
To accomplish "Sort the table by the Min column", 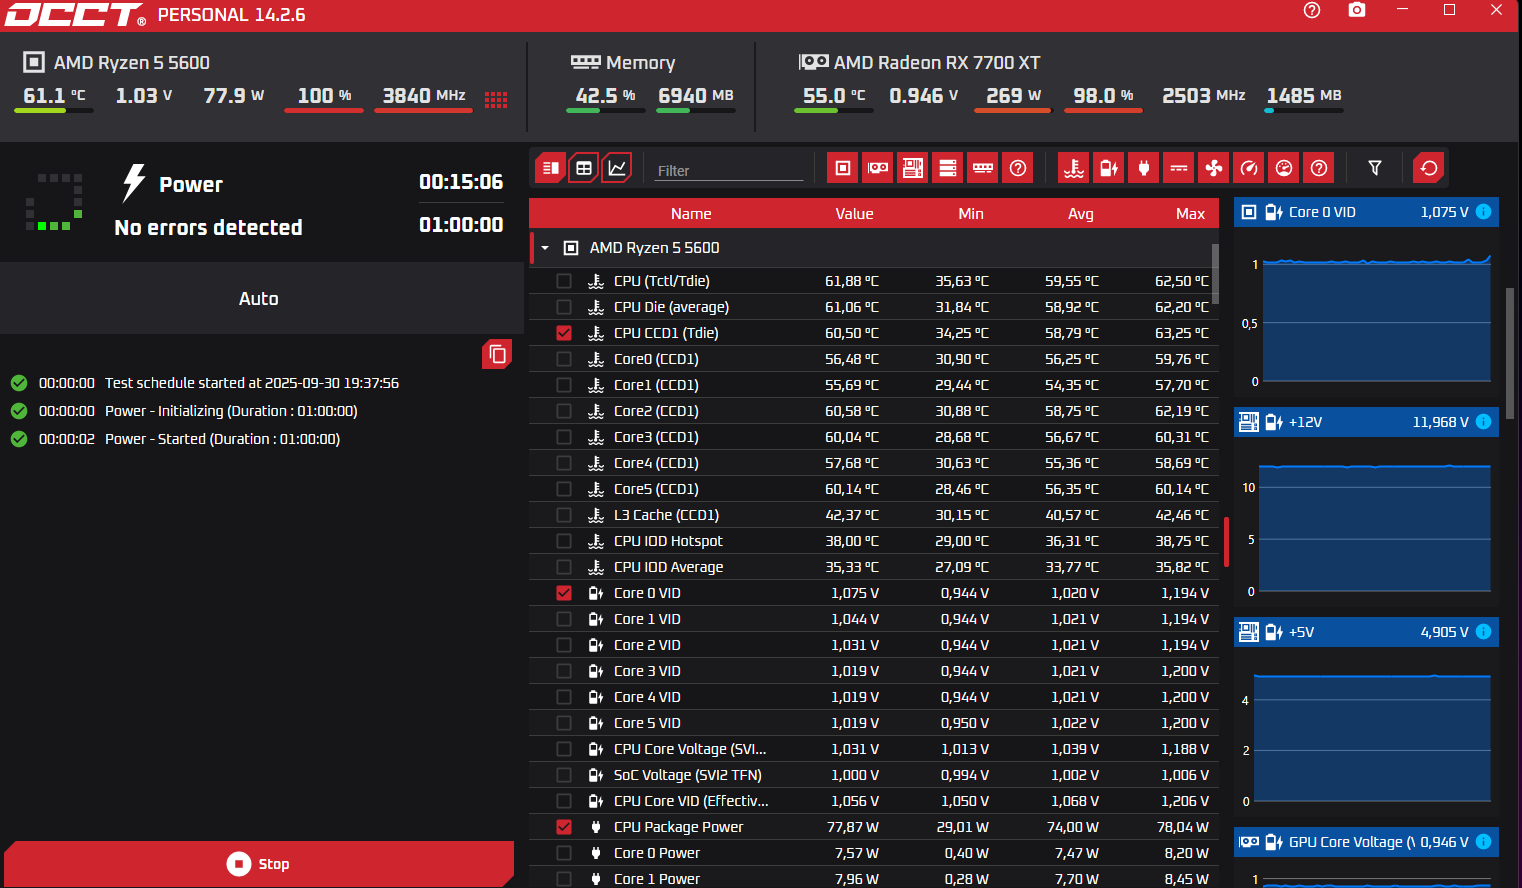I will pyautogui.click(x=971, y=214).
